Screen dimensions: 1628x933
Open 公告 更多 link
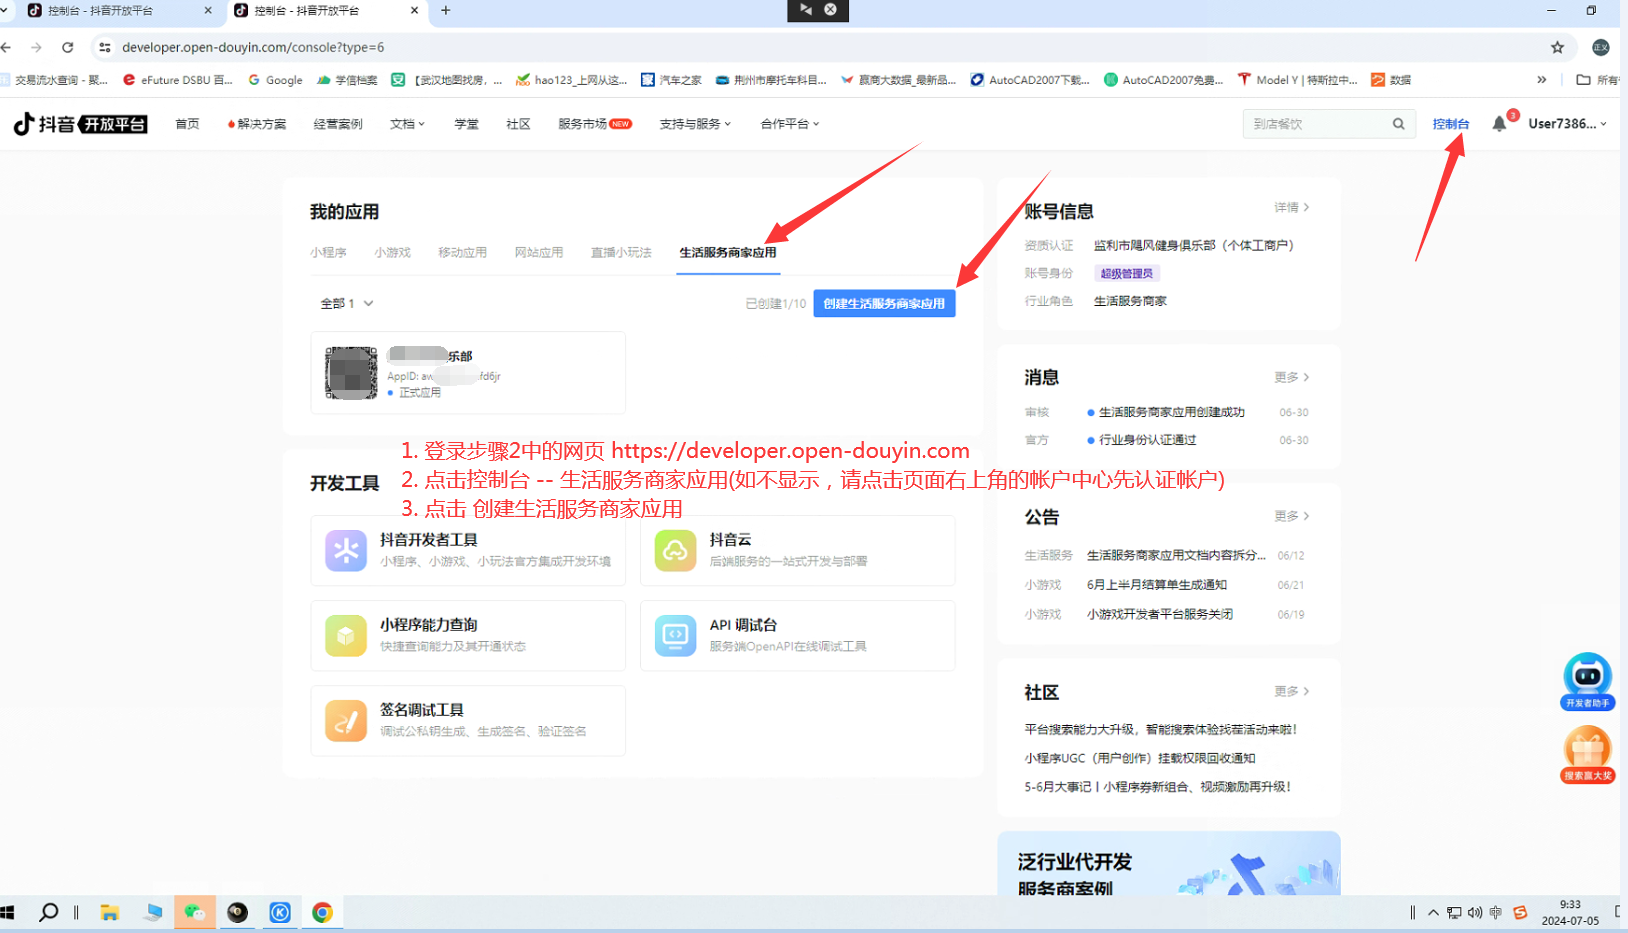coord(1291,516)
